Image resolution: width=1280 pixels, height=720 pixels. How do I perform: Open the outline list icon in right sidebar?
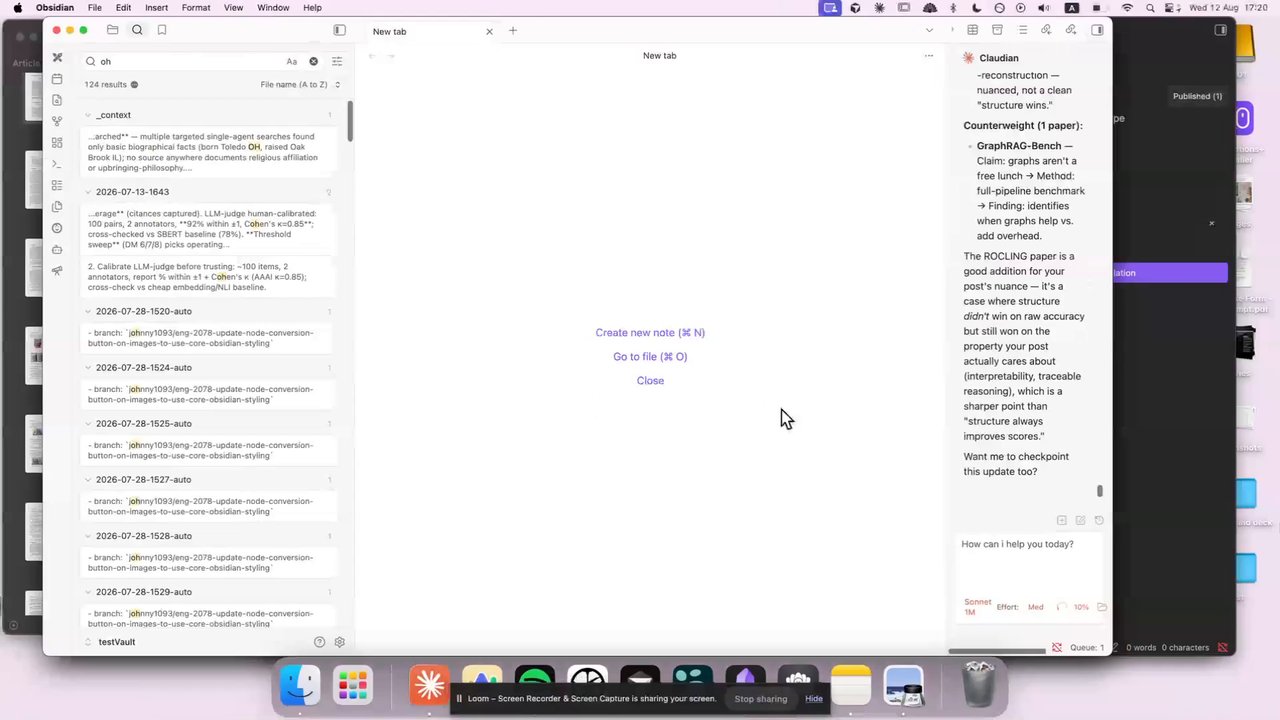[1022, 30]
